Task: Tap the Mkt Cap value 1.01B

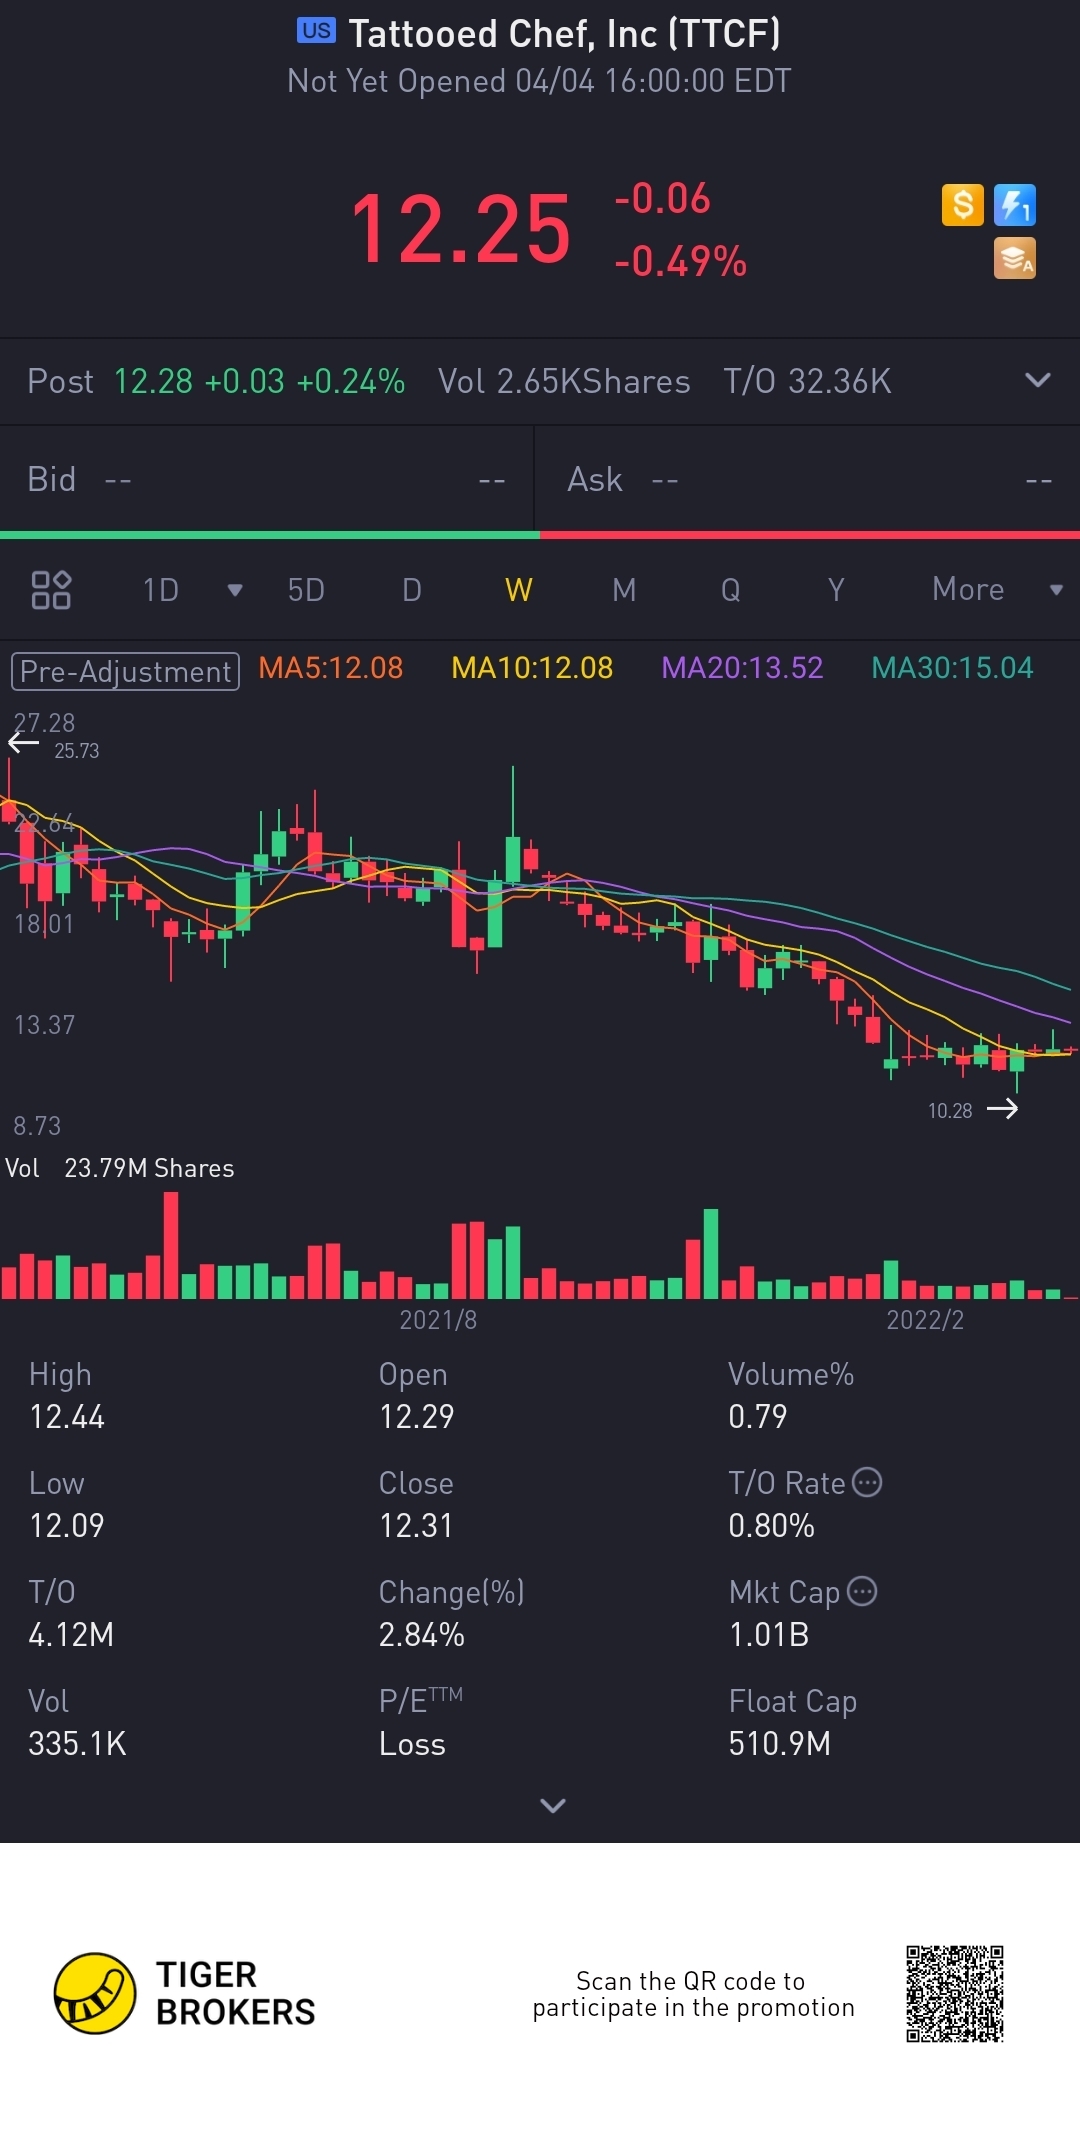Action: [x=768, y=1635]
